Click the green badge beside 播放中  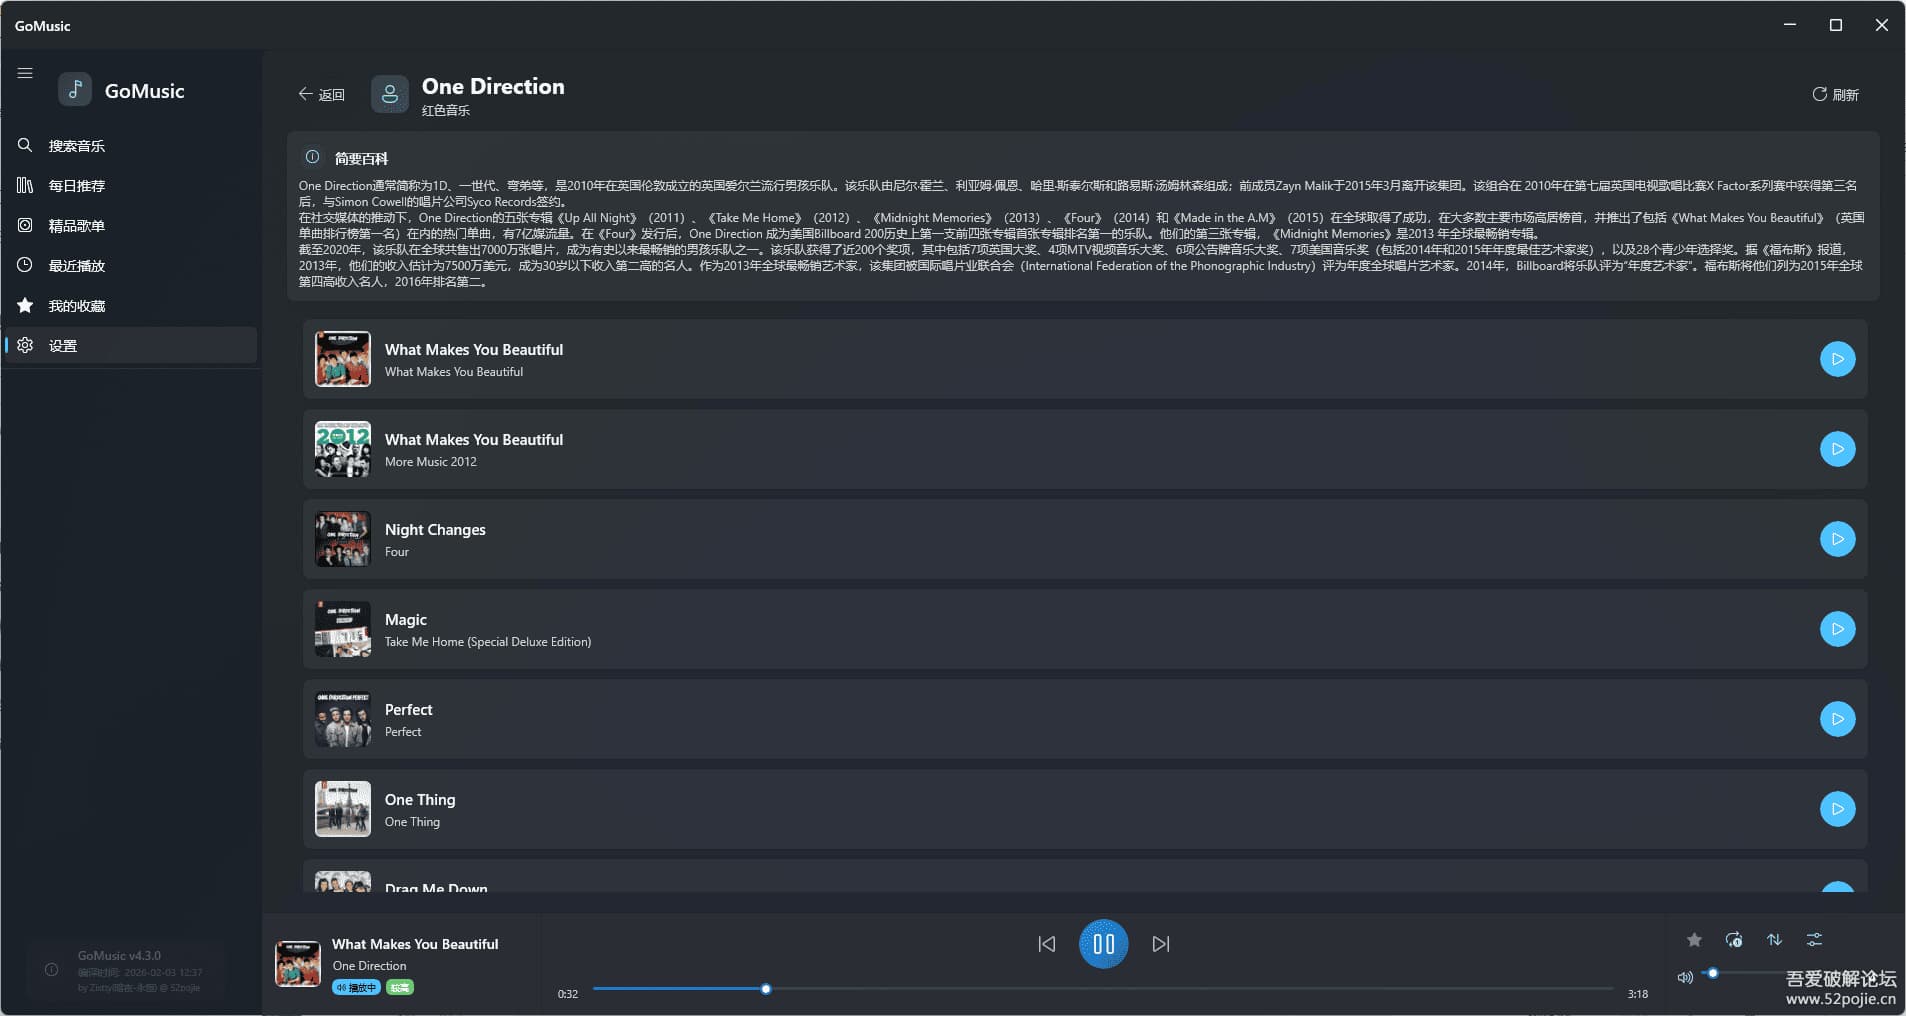tap(400, 988)
